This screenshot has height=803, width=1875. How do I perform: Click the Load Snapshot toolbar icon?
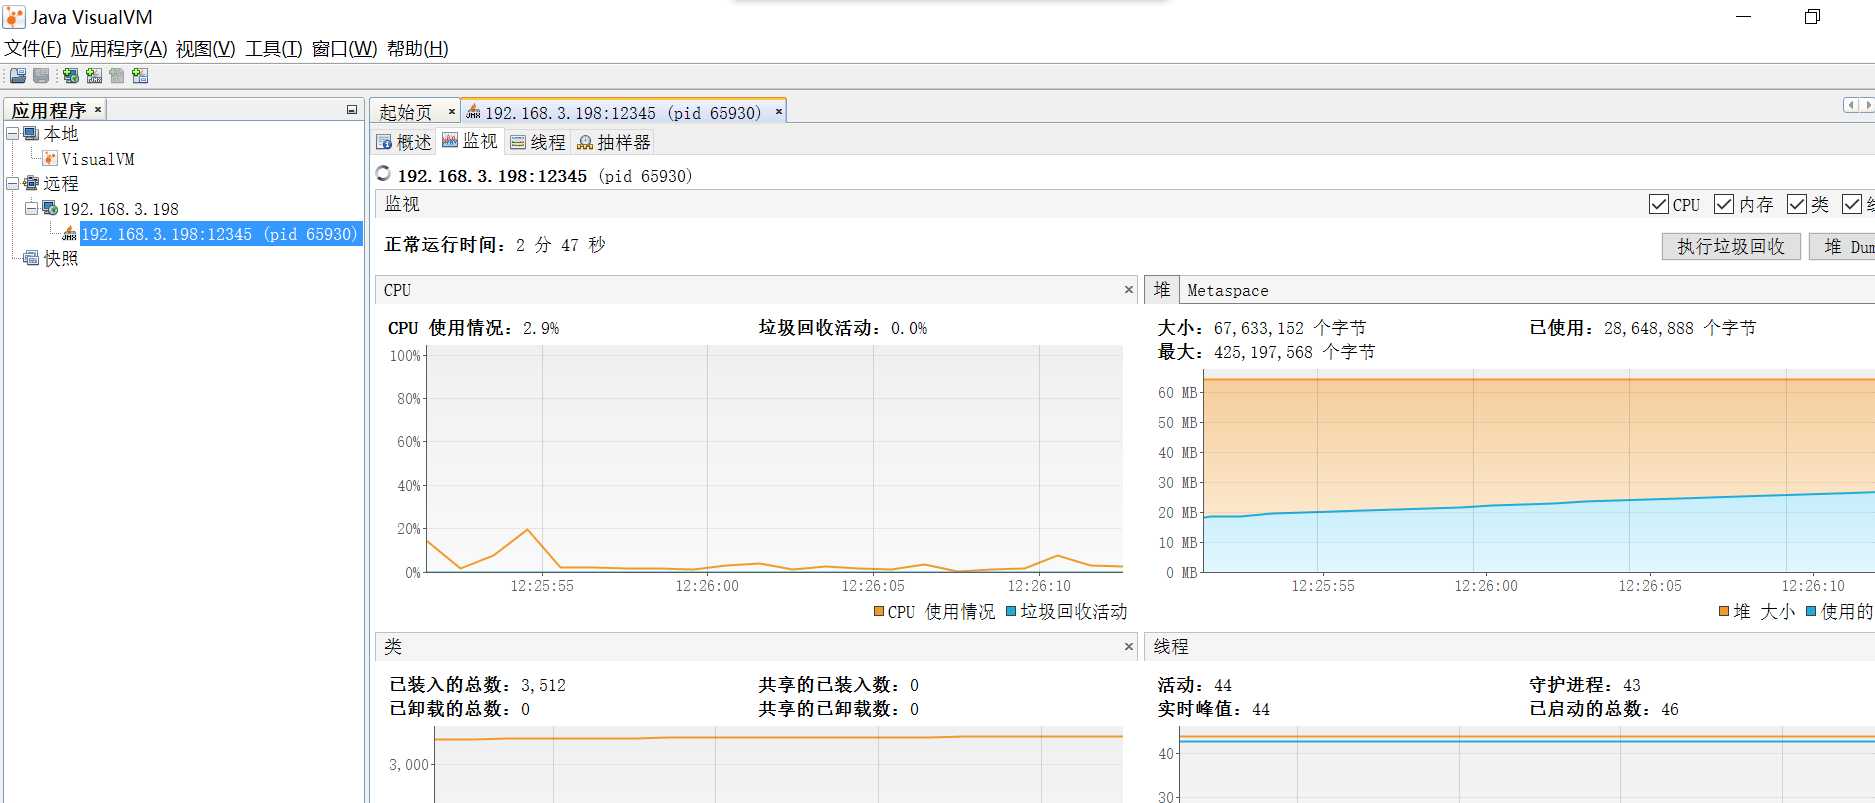(x=18, y=76)
